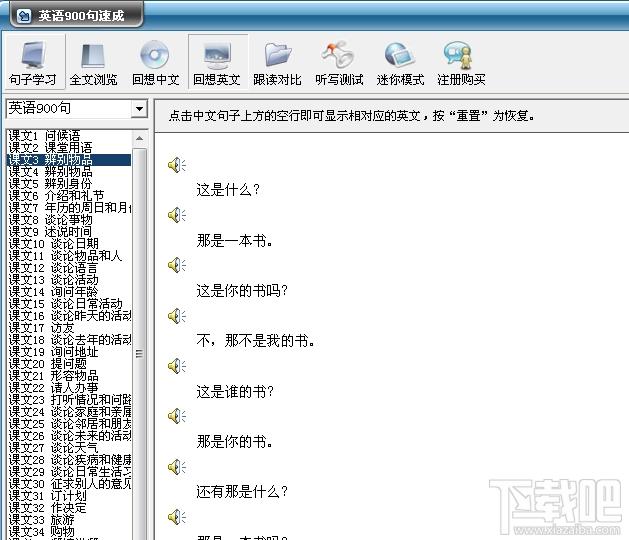
Task: Play audio for 那是一本书。 sentence
Action: [x=177, y=215]
